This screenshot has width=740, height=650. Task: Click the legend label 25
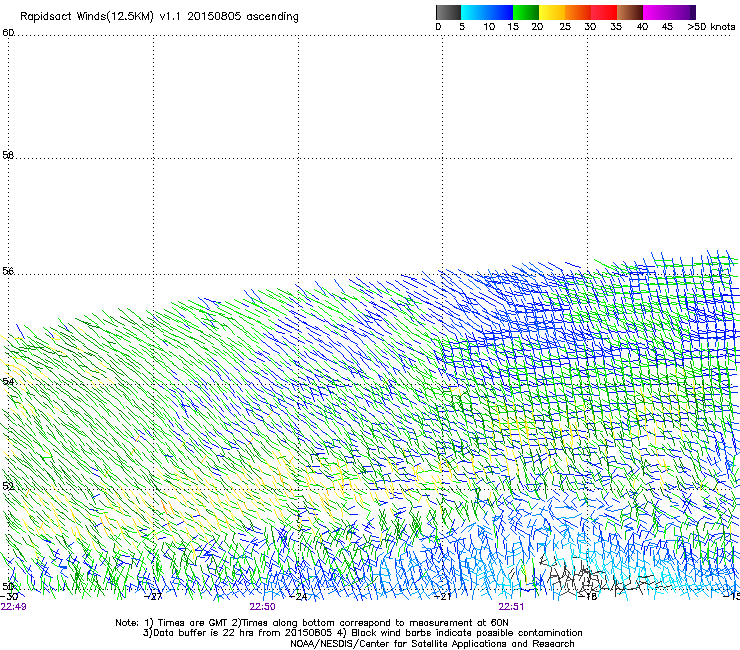click(x=565, y=27)
